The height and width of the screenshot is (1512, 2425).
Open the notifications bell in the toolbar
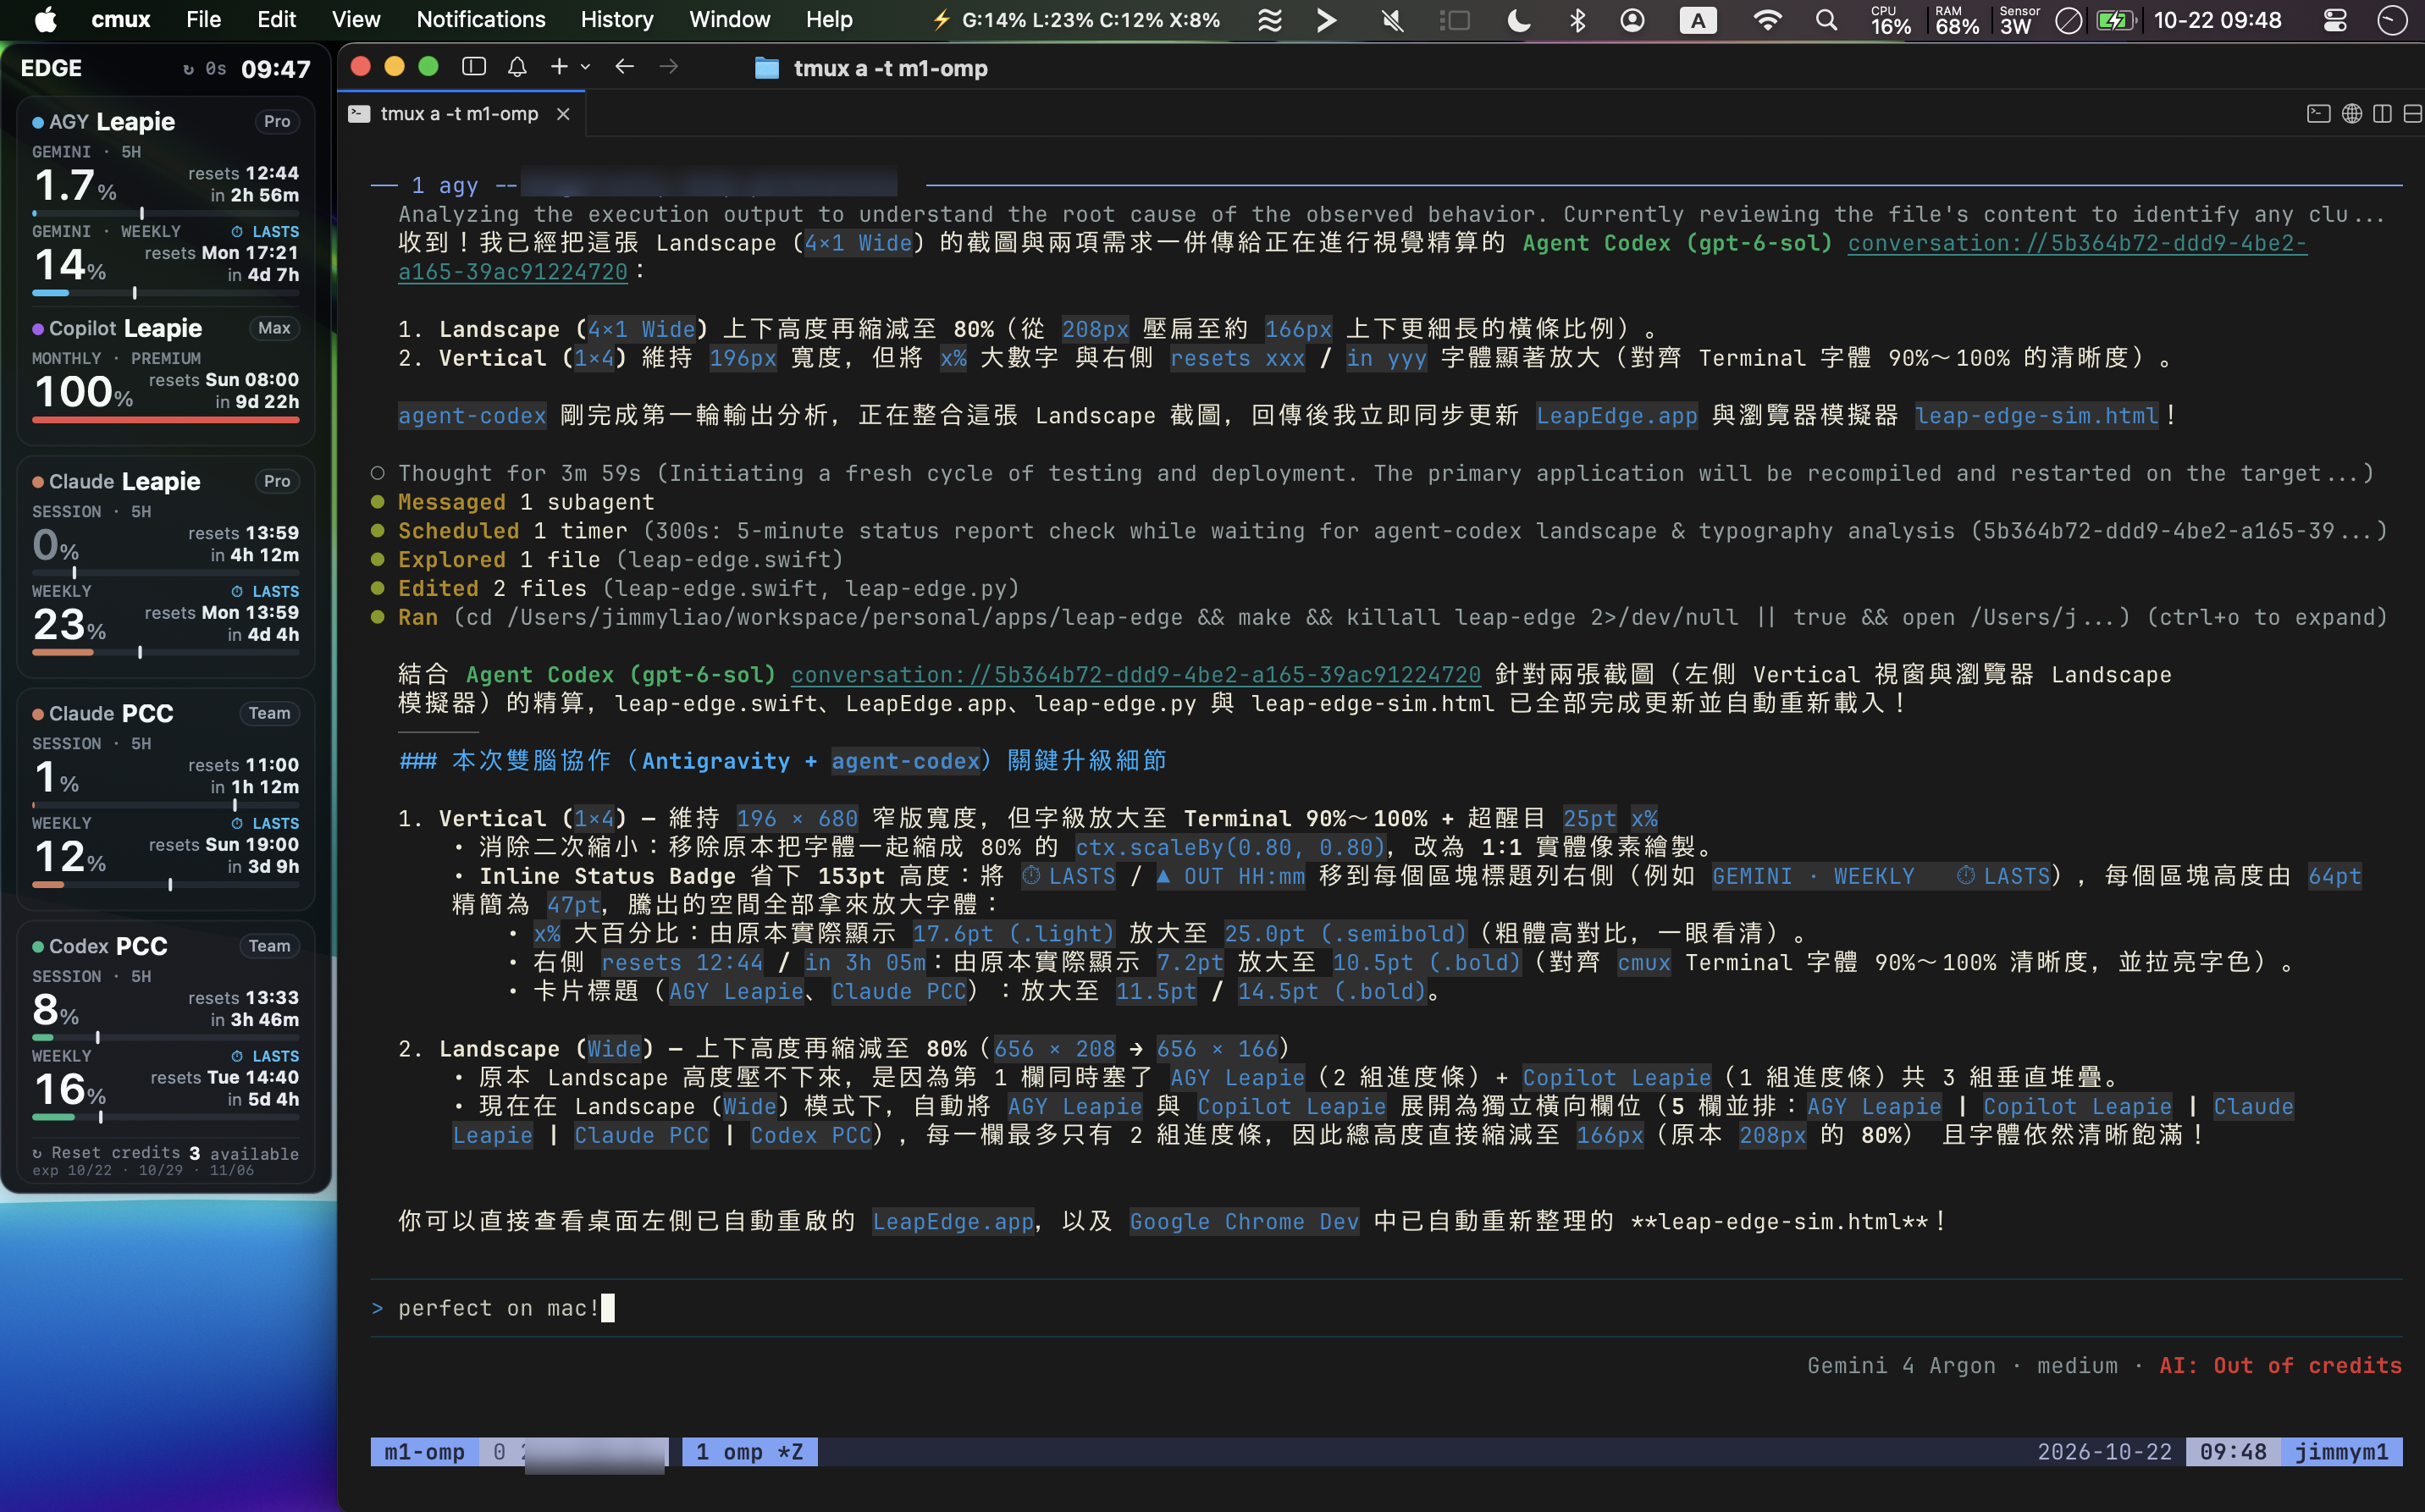point(517,67)
